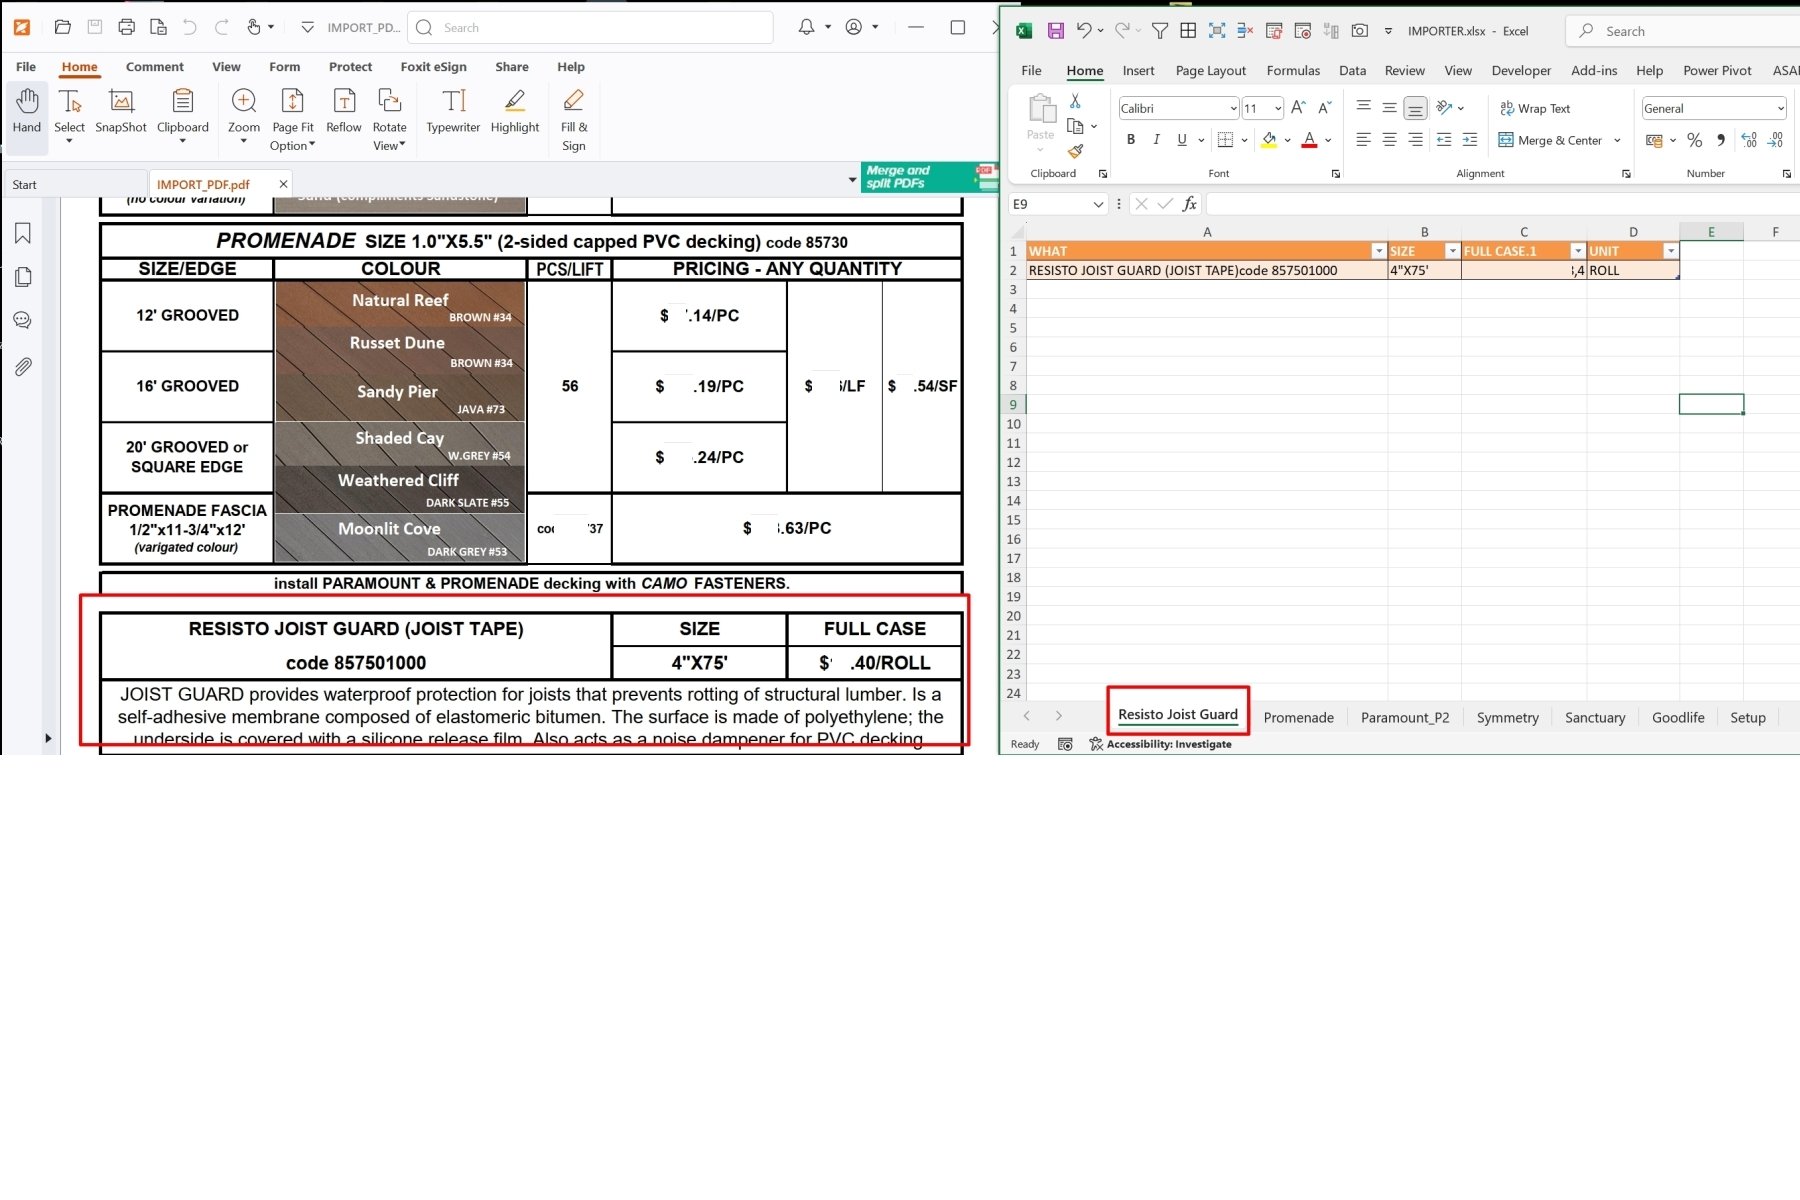1800x1200 pixels.
Task: Apply comma style in Excel
Action: (x=1721, y=140)
